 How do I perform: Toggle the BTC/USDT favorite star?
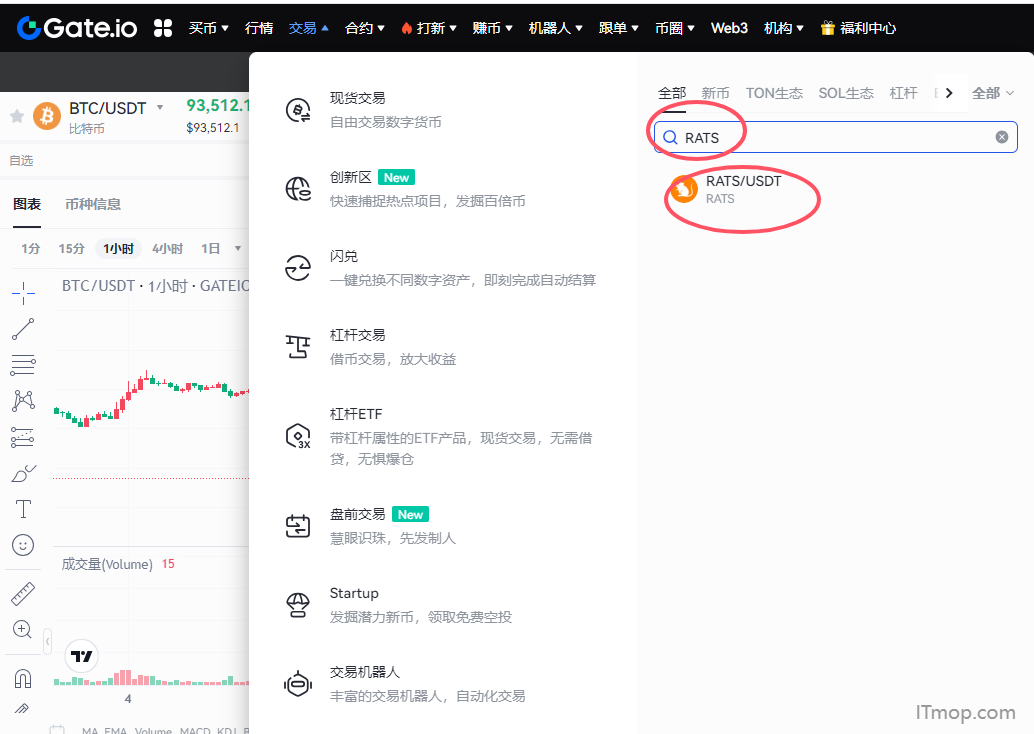click(16, 116)
